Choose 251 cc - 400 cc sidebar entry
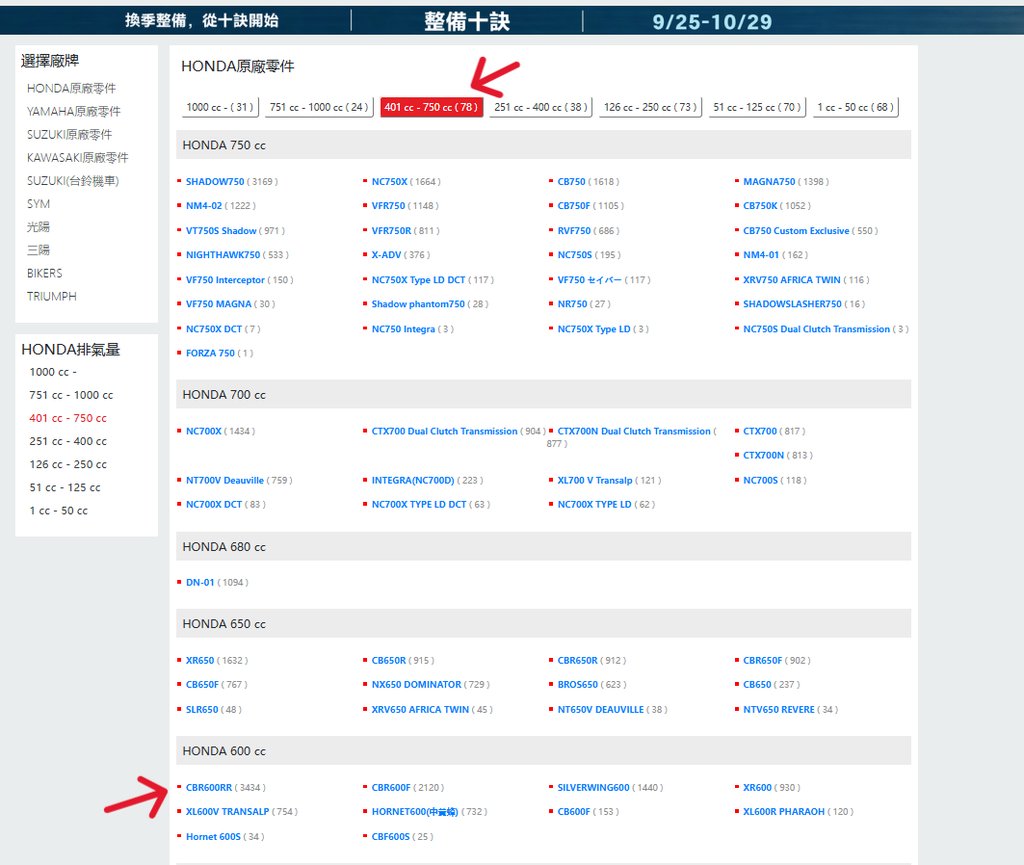 pyautogui.click(x=68, y=441)
